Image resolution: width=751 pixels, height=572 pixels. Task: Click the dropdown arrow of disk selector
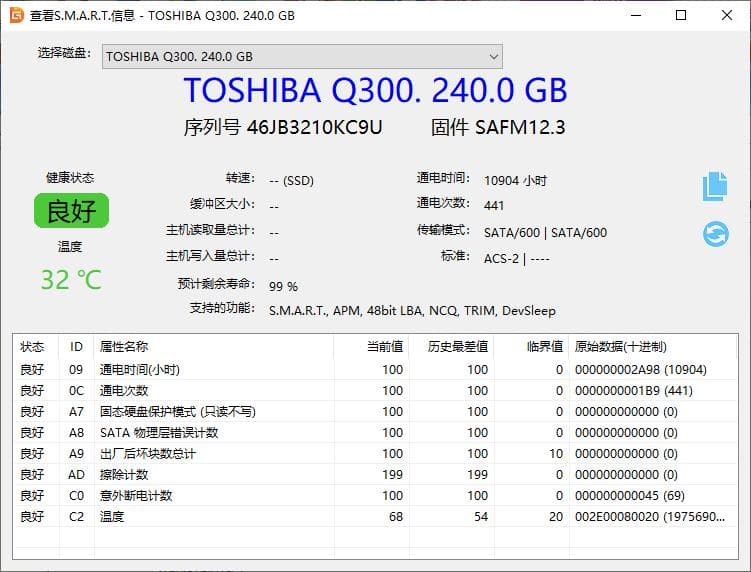pos(494,57)
